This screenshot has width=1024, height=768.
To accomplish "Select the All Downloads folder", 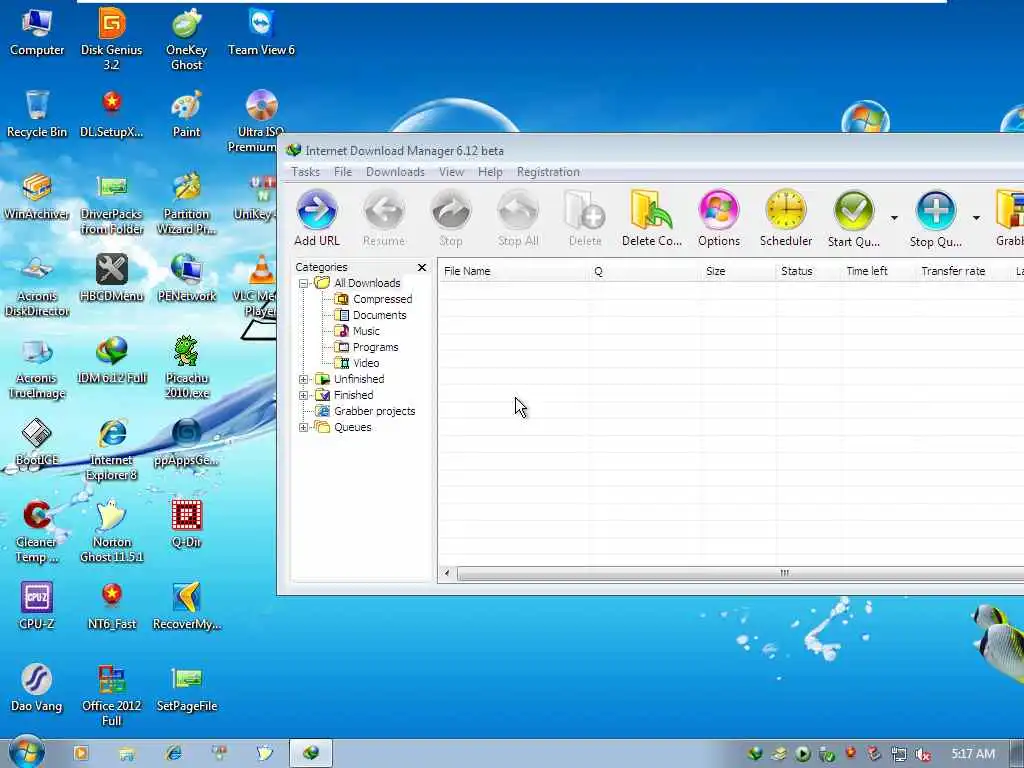I will coord(358,283).
